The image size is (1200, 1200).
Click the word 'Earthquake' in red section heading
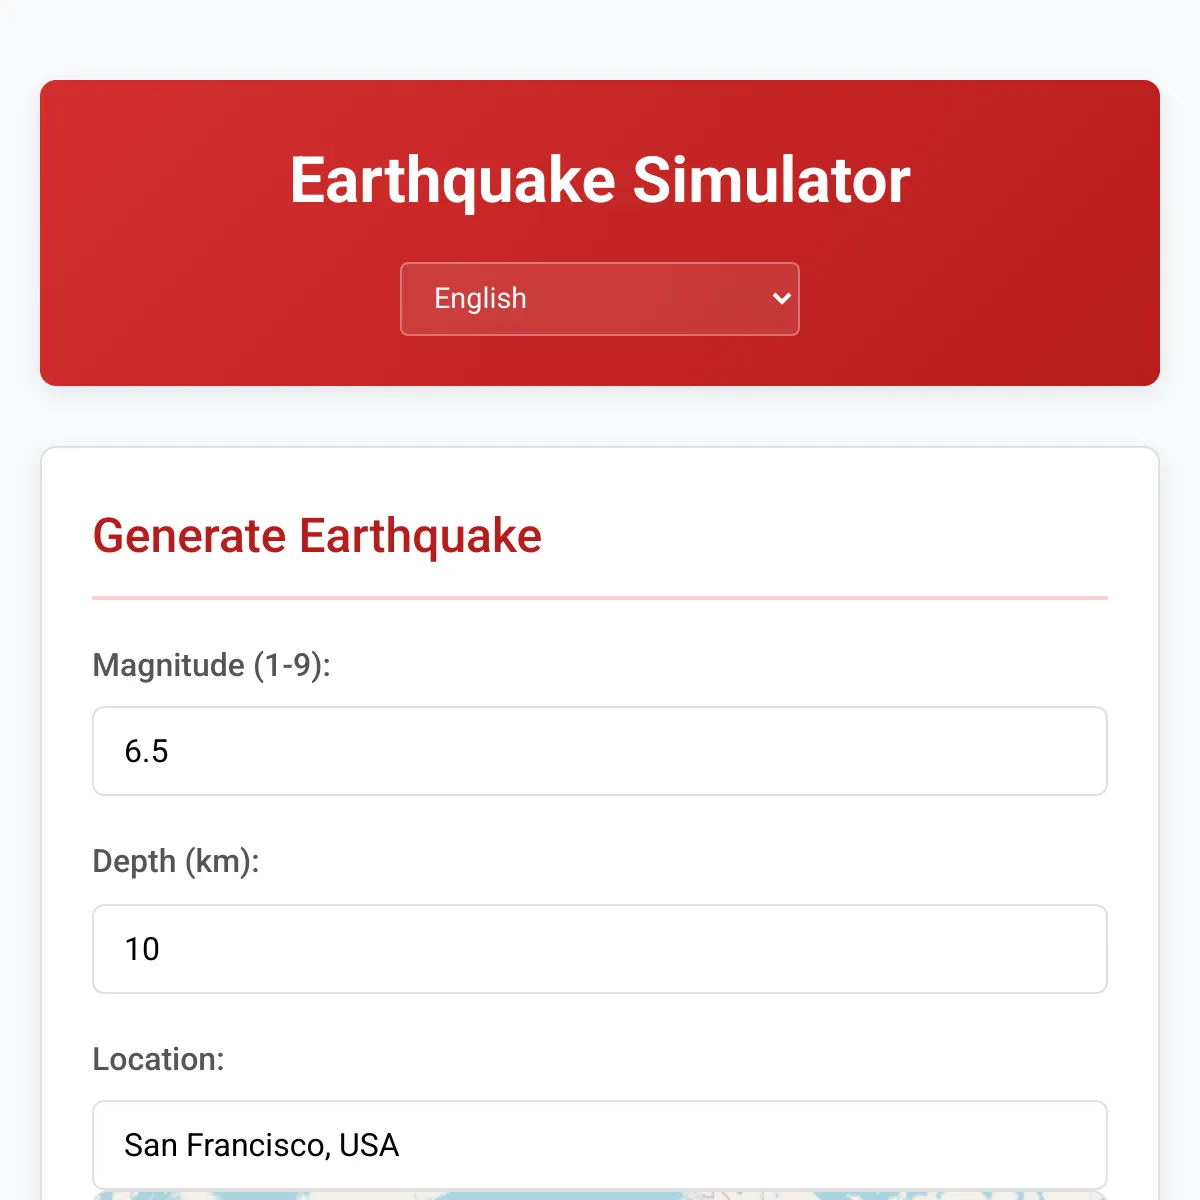(x=420, y=536)
